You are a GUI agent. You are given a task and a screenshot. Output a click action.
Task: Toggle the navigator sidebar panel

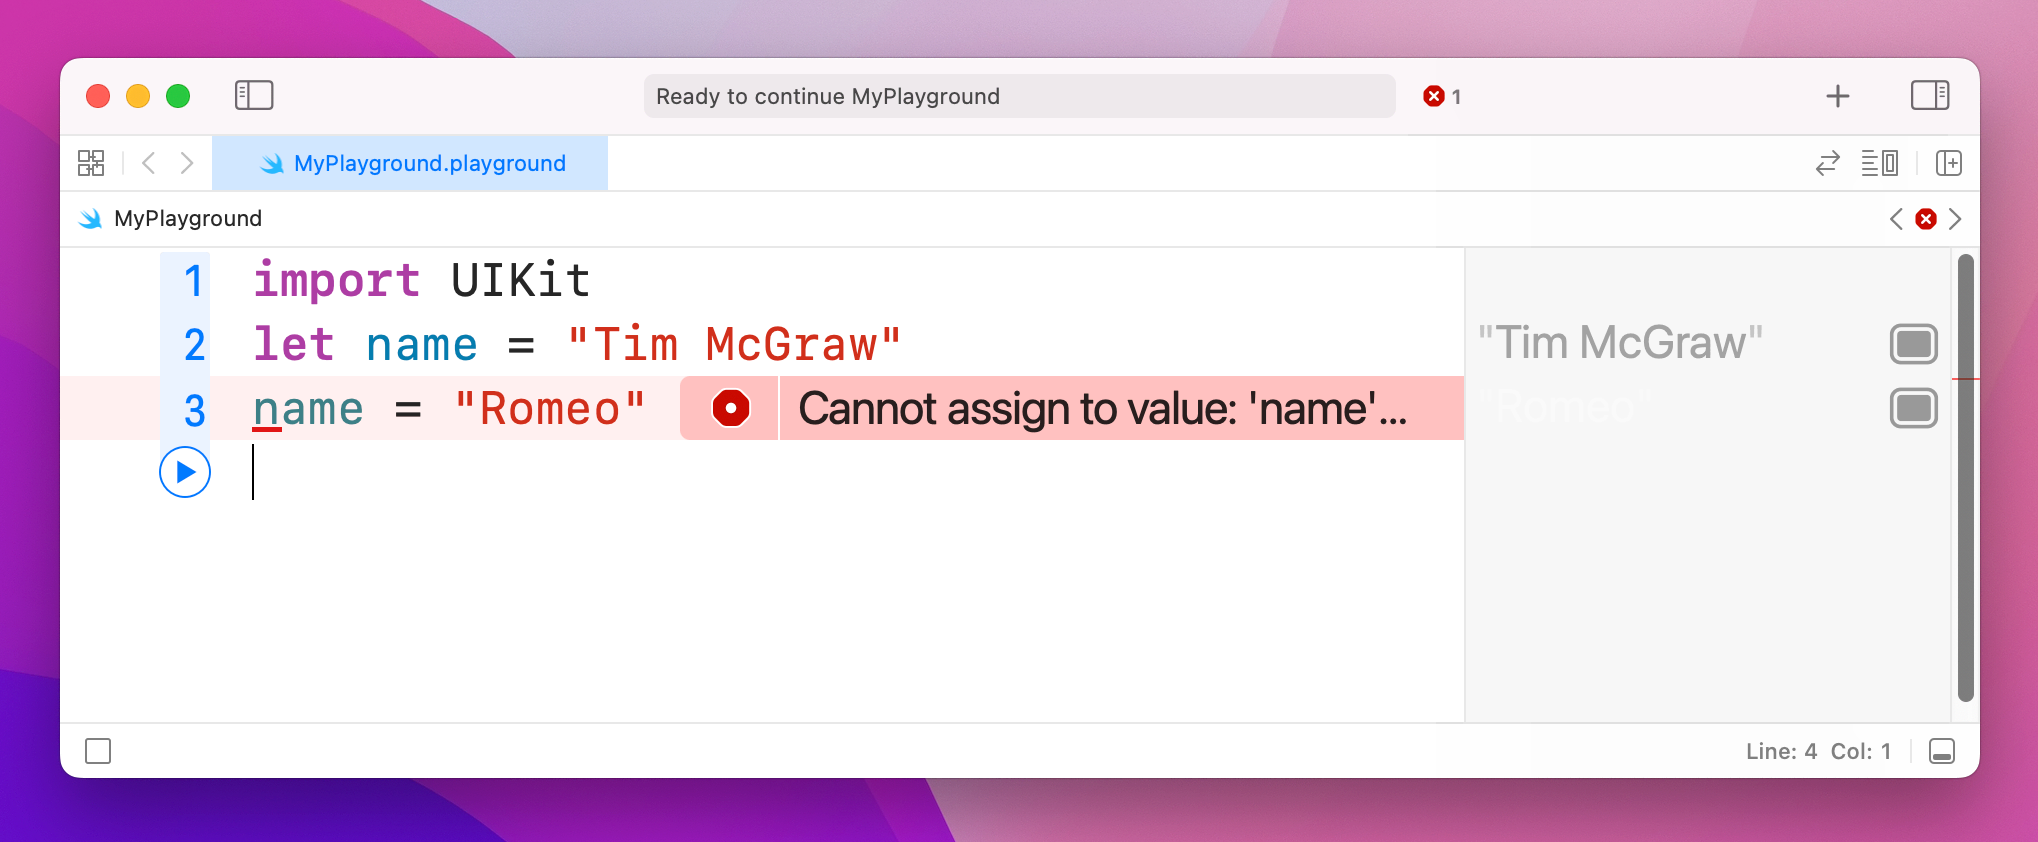point(254,96)
